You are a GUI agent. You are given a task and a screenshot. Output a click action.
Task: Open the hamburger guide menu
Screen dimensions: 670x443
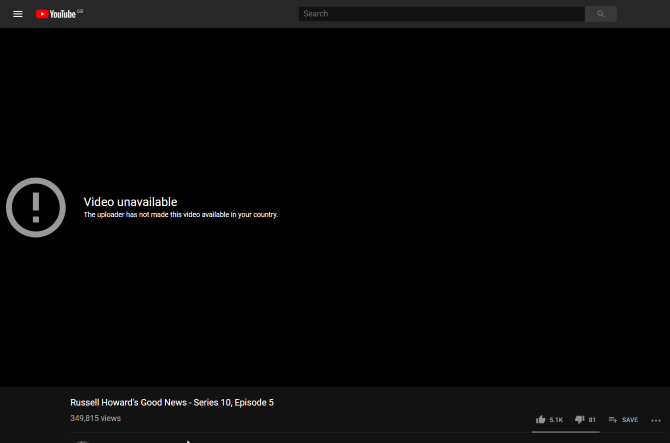pyautogui.click(x=17, y=14)
